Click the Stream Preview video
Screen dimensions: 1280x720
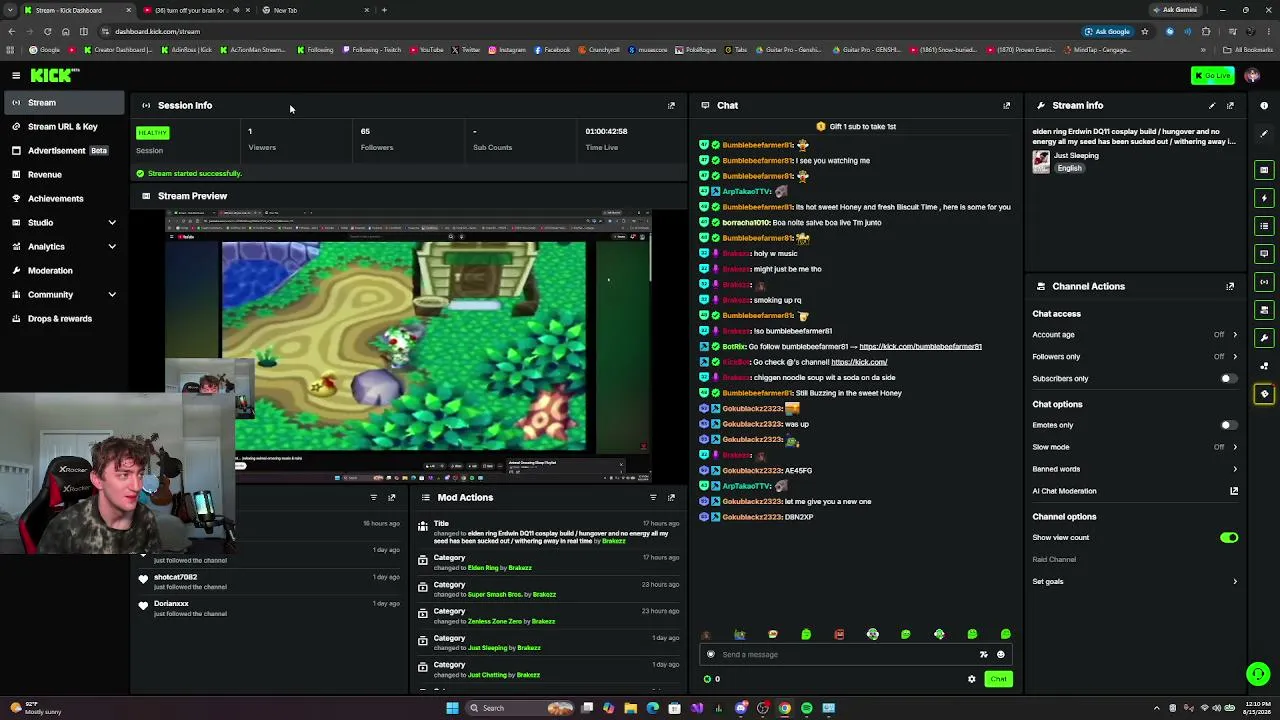[x=408, y=345]
